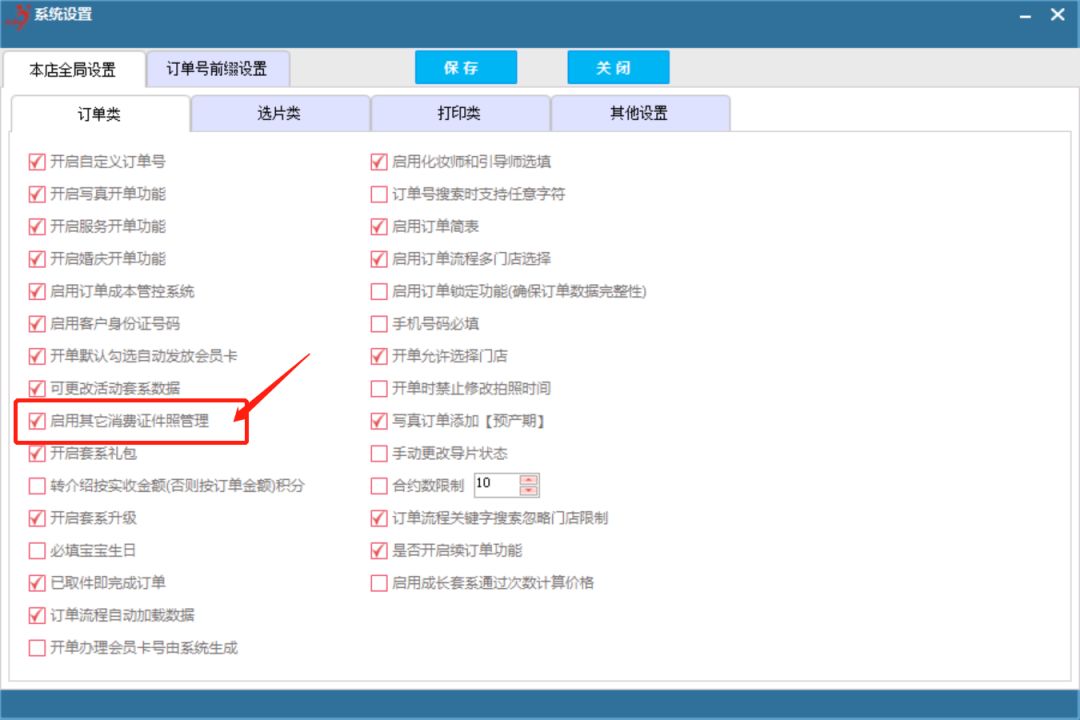
Task: Select the 本店全局设置 tab
Action: coord(74,70)
